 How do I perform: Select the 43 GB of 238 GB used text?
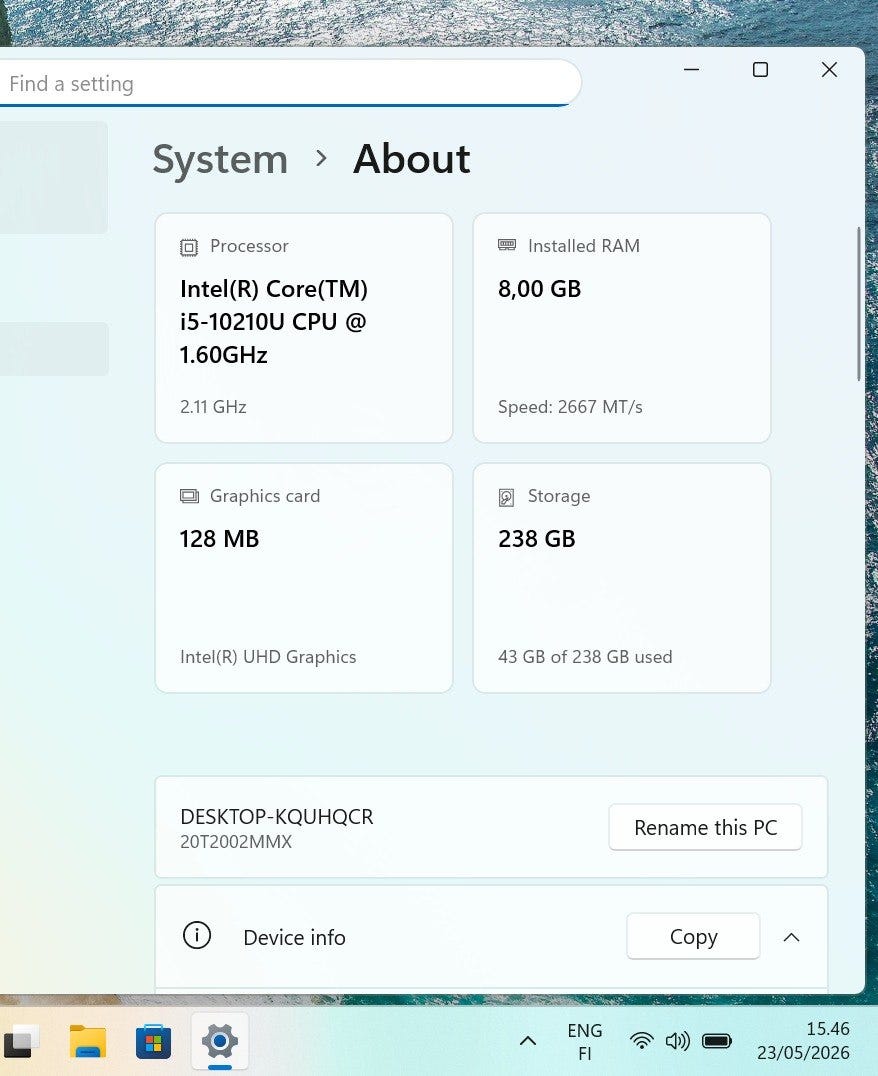point(585,657)
